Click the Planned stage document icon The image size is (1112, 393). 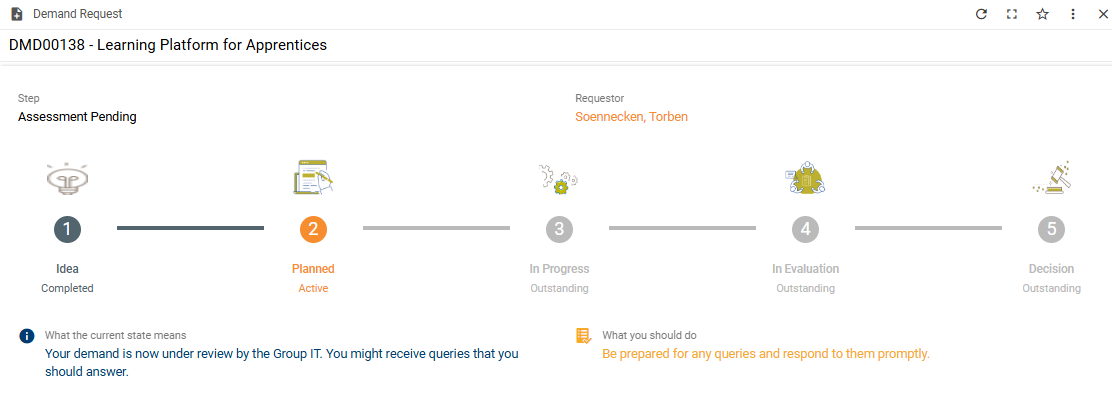point(313,177)
